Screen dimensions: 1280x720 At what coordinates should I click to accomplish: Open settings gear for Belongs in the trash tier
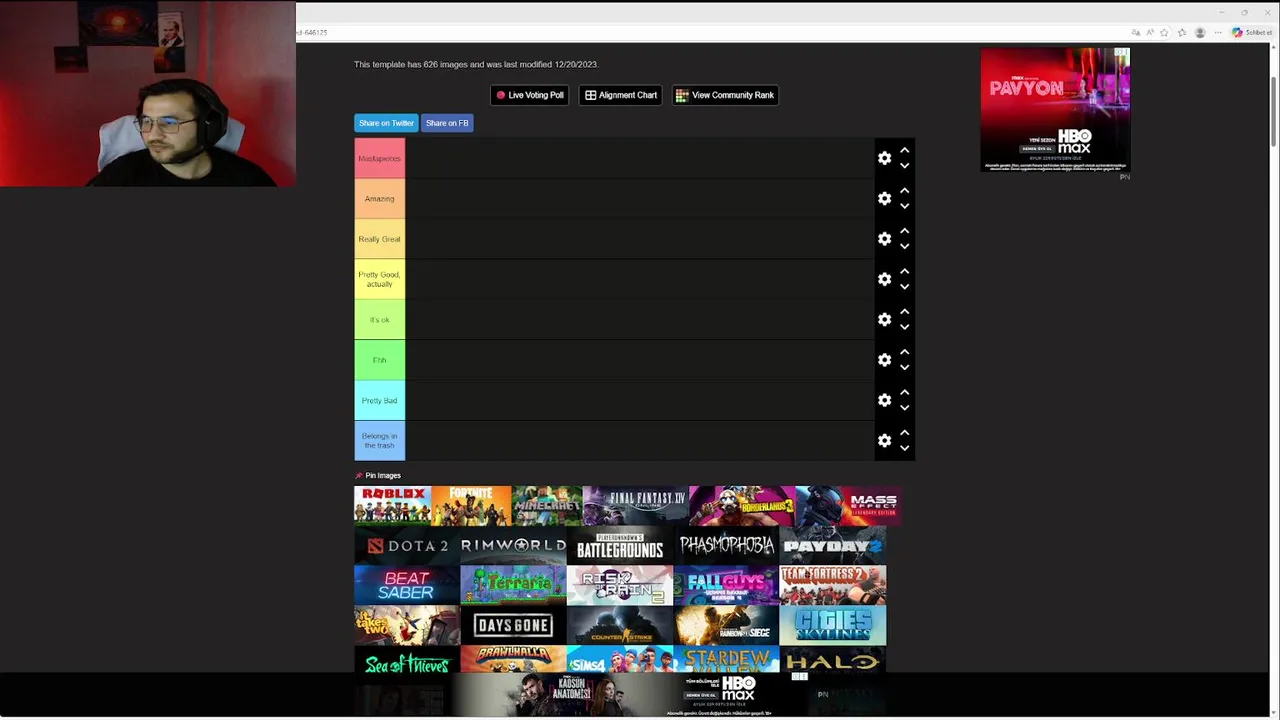(x=884, y=441)
